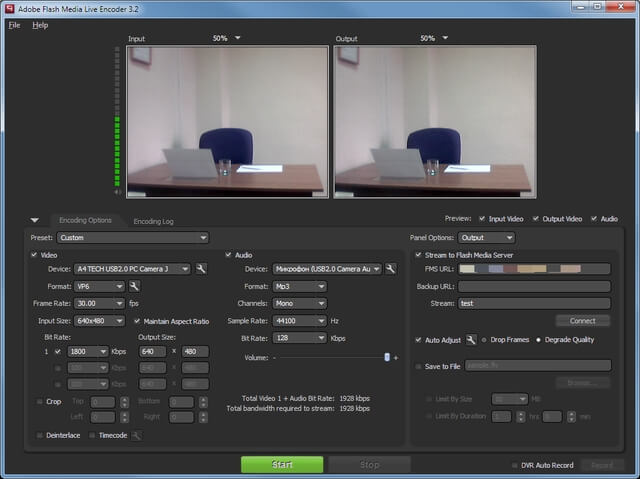Open video Format VP6 dropdown
Viewport: 640px width, 479px height.
(x=99, y=286)
